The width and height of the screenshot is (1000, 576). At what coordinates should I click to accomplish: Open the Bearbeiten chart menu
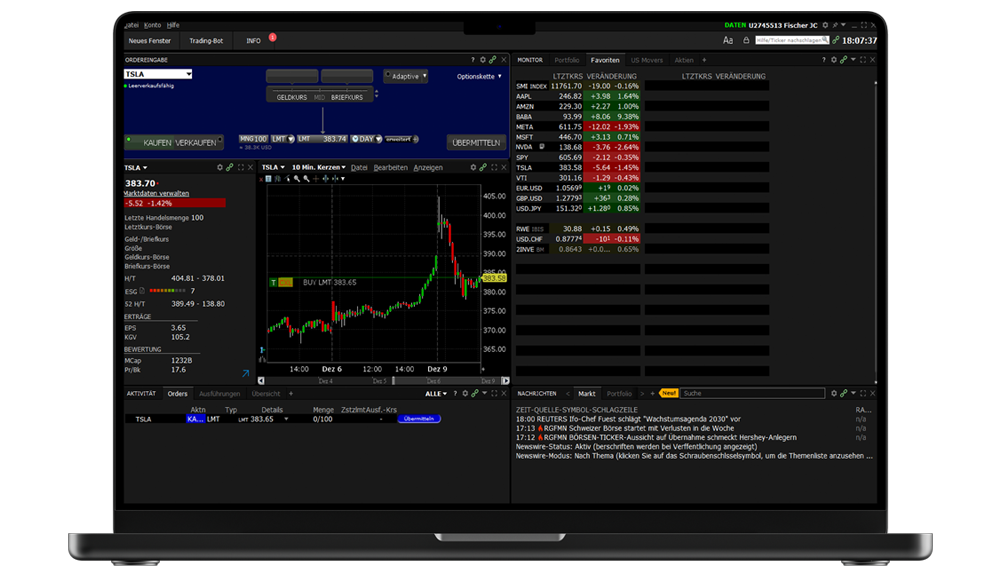(390, 167)
